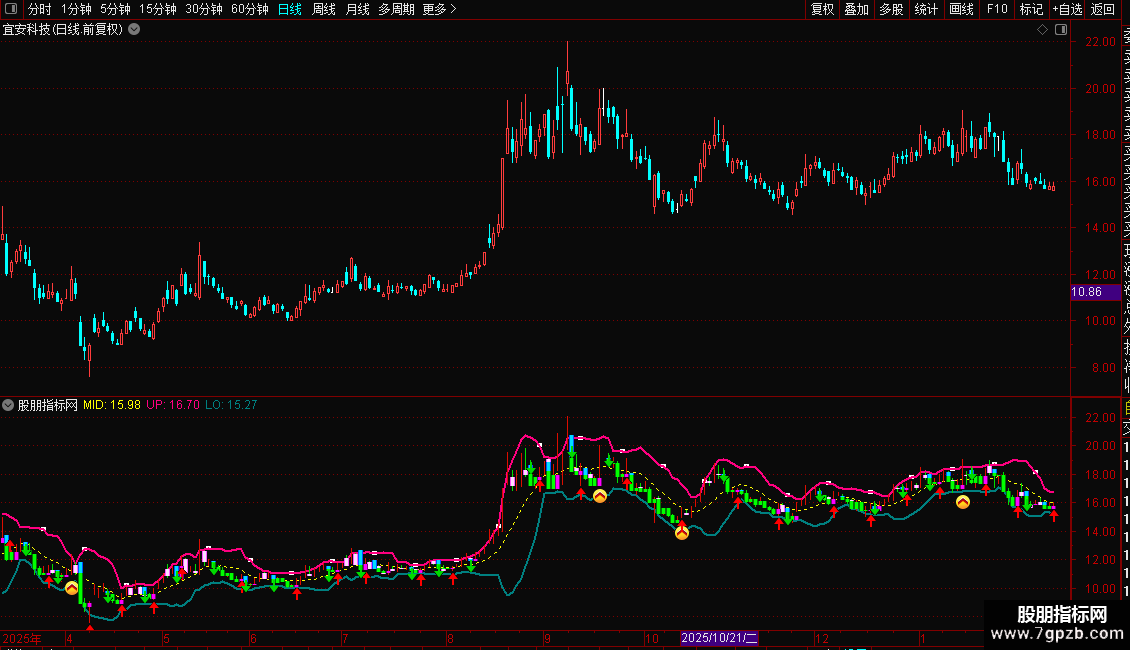Toggle the side panel icon in chart header
This screenshot has width=1130, height=650.
(1061, 30)
